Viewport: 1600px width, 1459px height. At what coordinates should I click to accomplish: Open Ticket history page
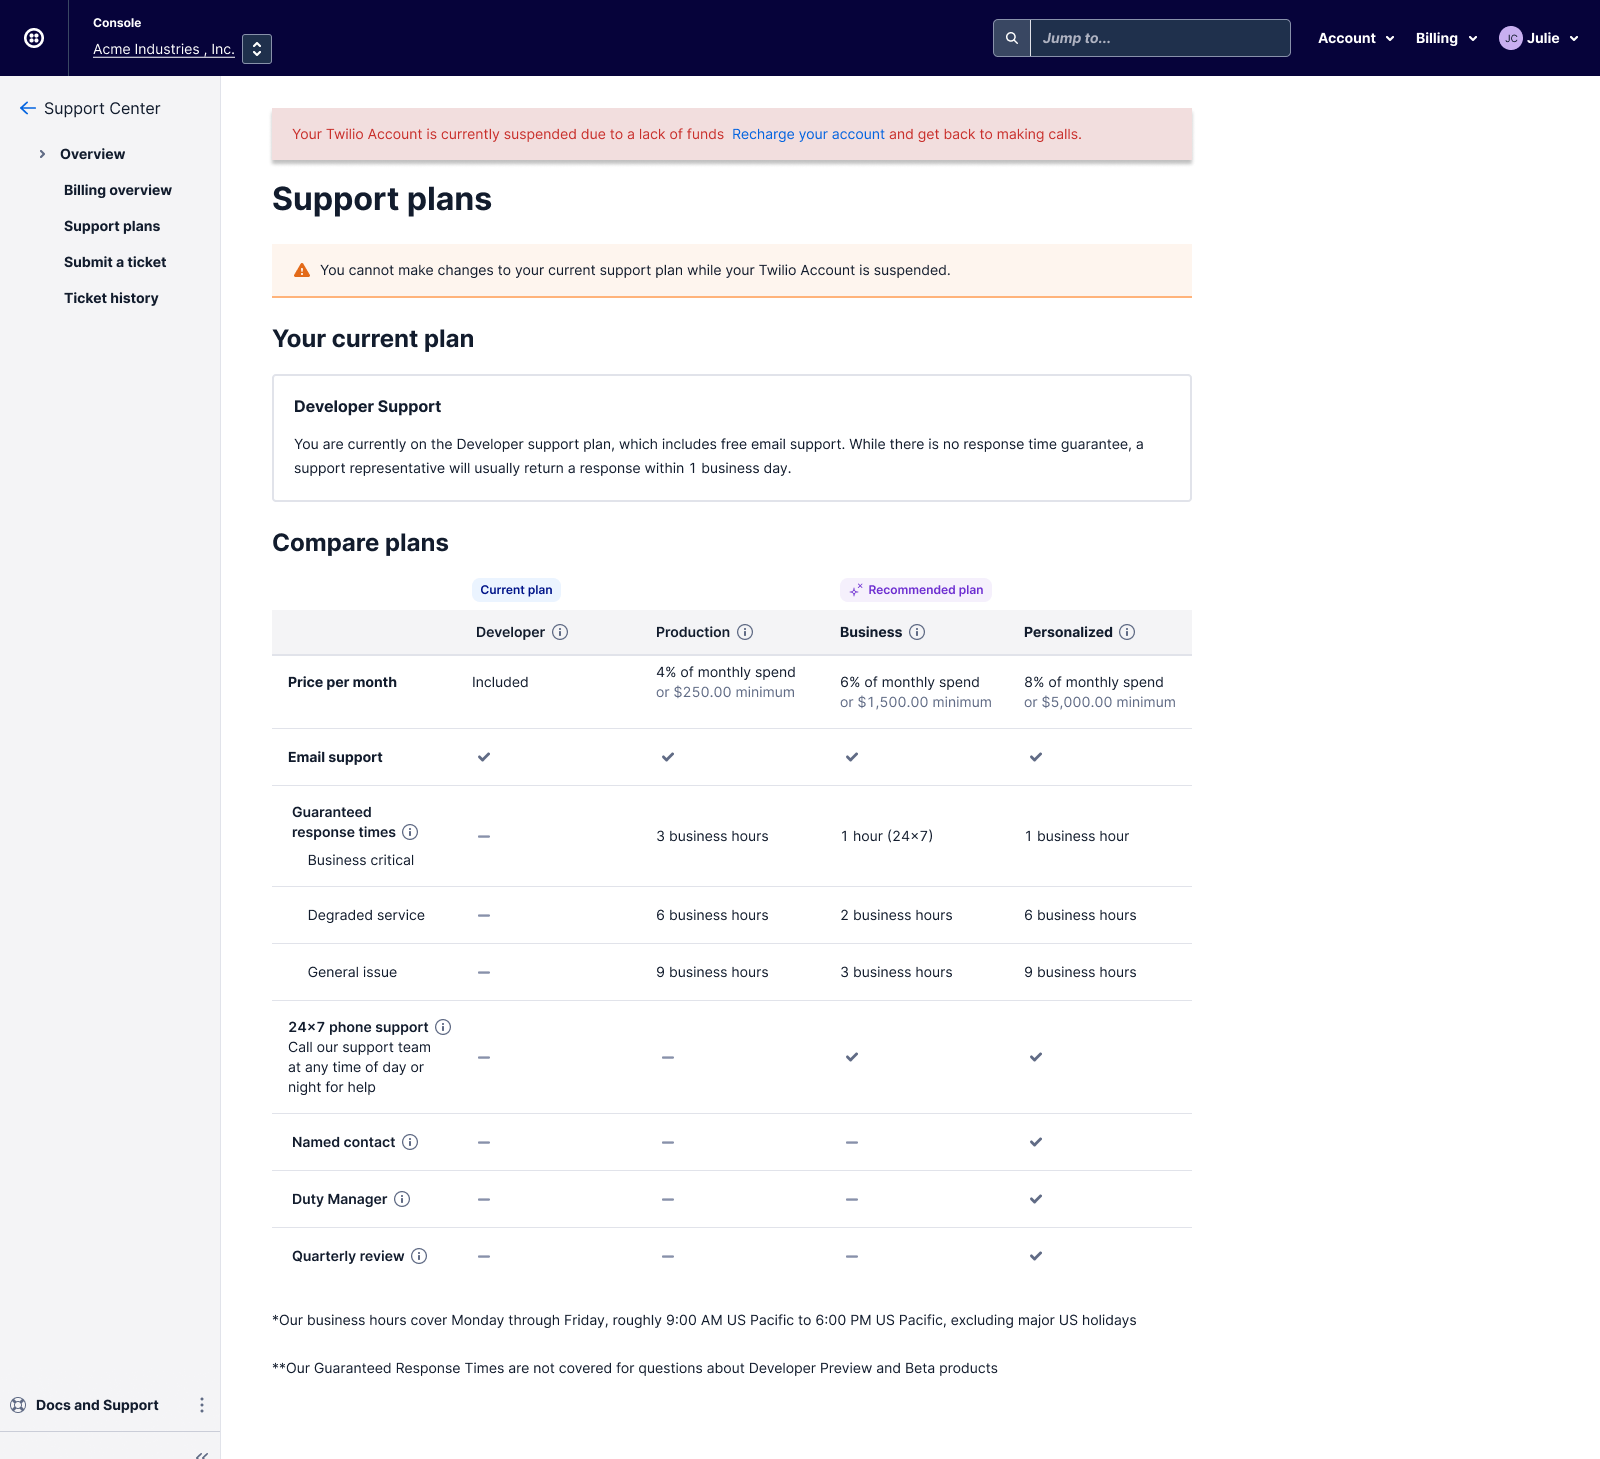pyautogui.click(x=111, y=298)
